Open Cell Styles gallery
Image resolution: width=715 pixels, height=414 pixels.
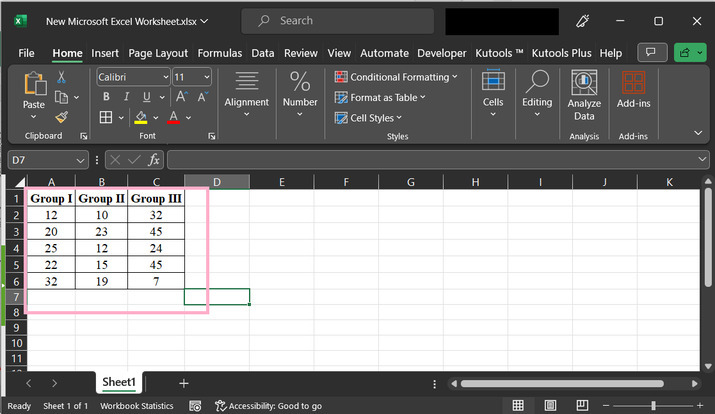pos(368,118)
